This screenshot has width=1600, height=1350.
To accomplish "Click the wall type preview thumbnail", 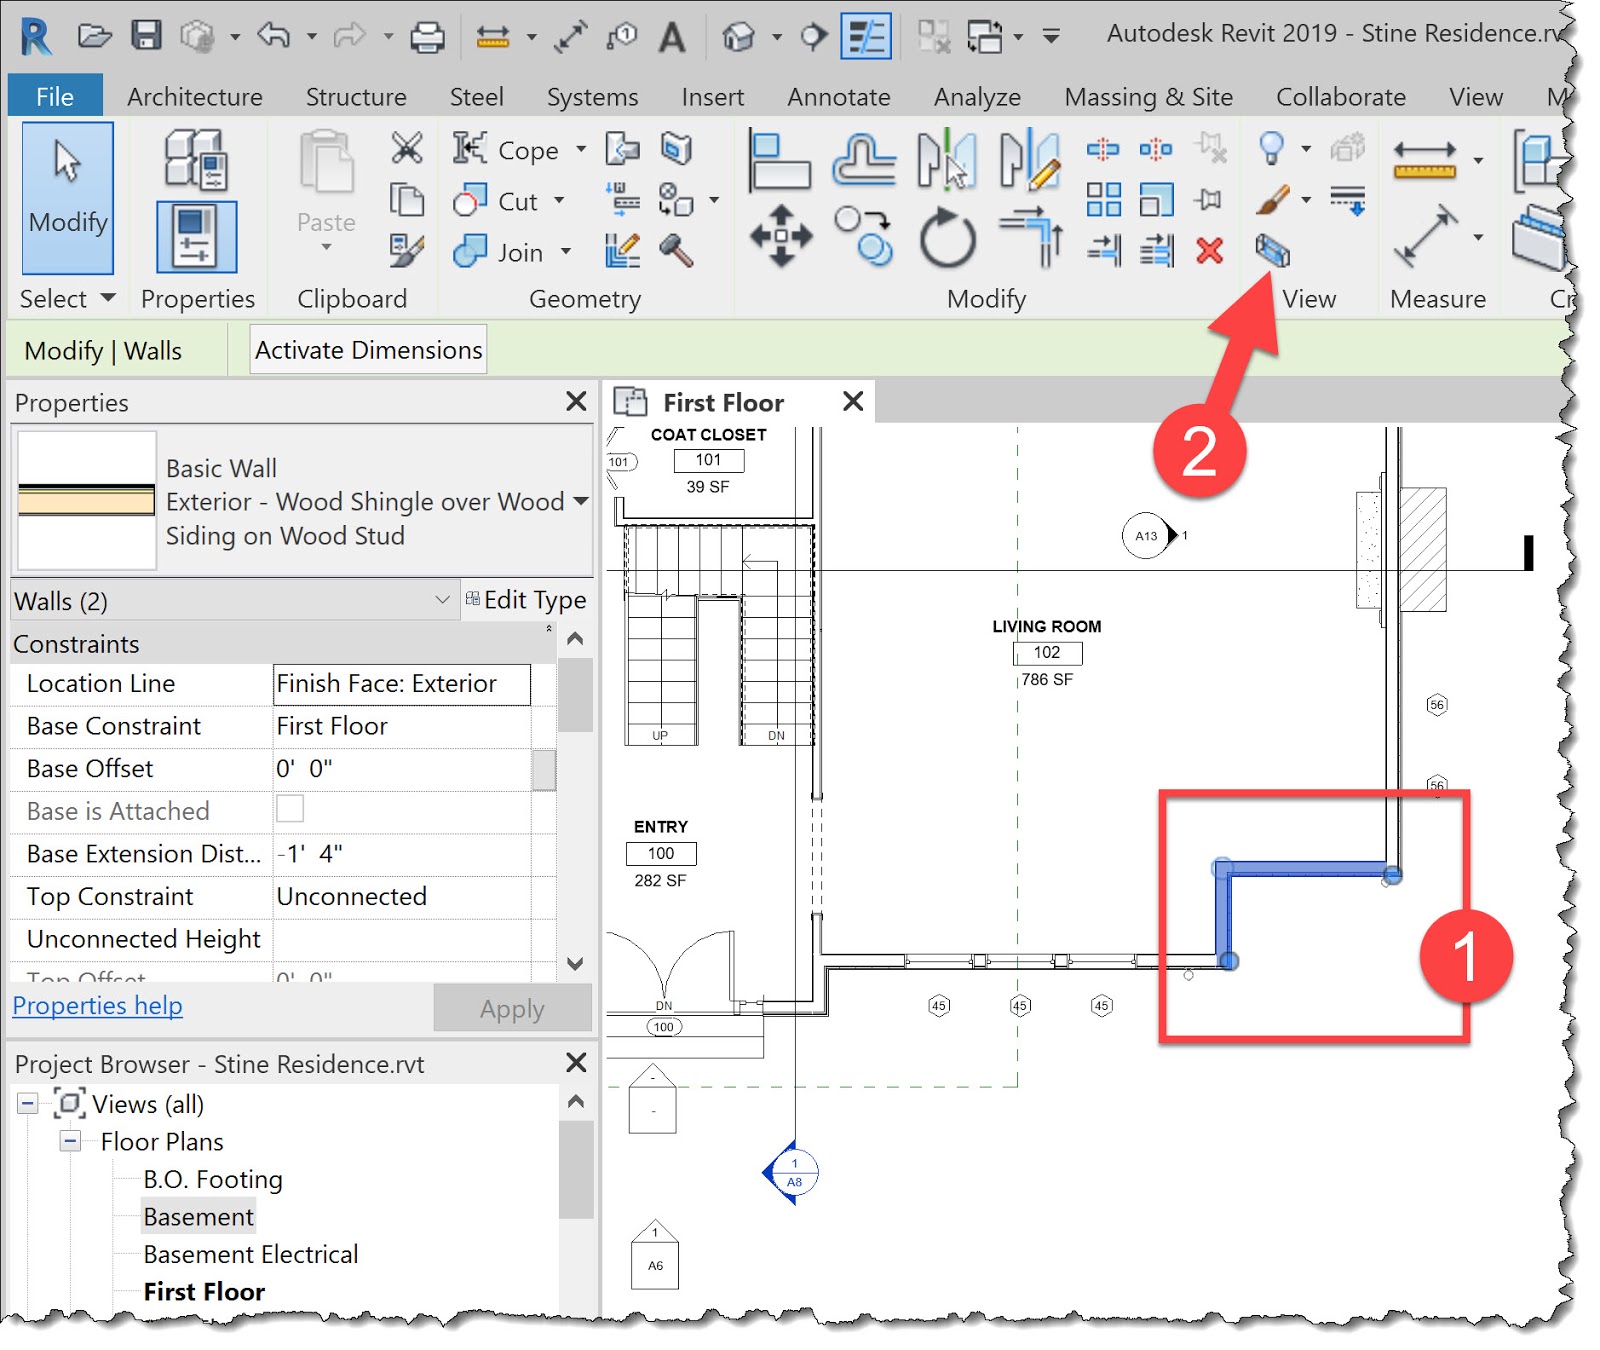I will tap(86, 500).
